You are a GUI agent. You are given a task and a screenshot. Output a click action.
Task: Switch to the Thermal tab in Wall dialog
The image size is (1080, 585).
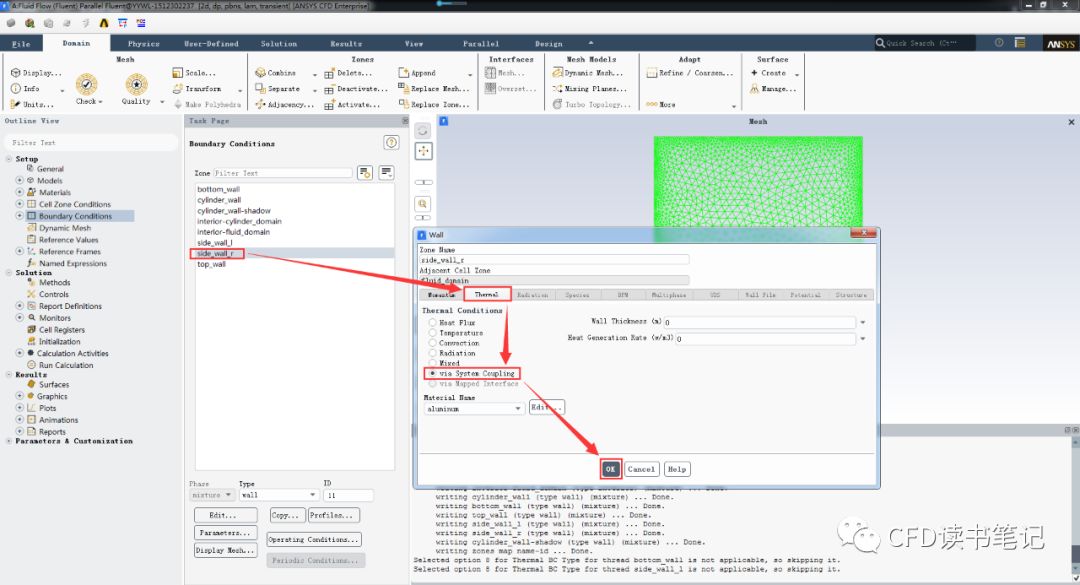point(486,294)
